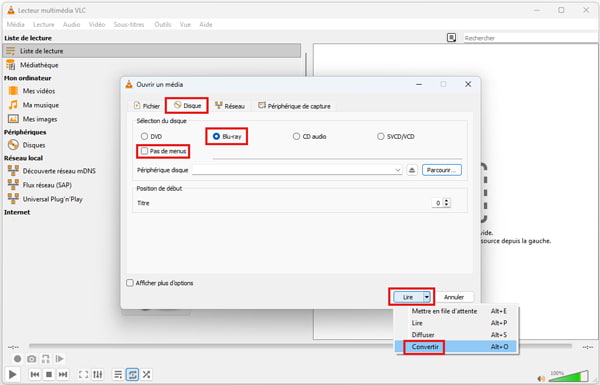Screen dimensions: 600x385
Task: Click the Parcourir... button
Action: pyautogui.click(x=442, y=170)
